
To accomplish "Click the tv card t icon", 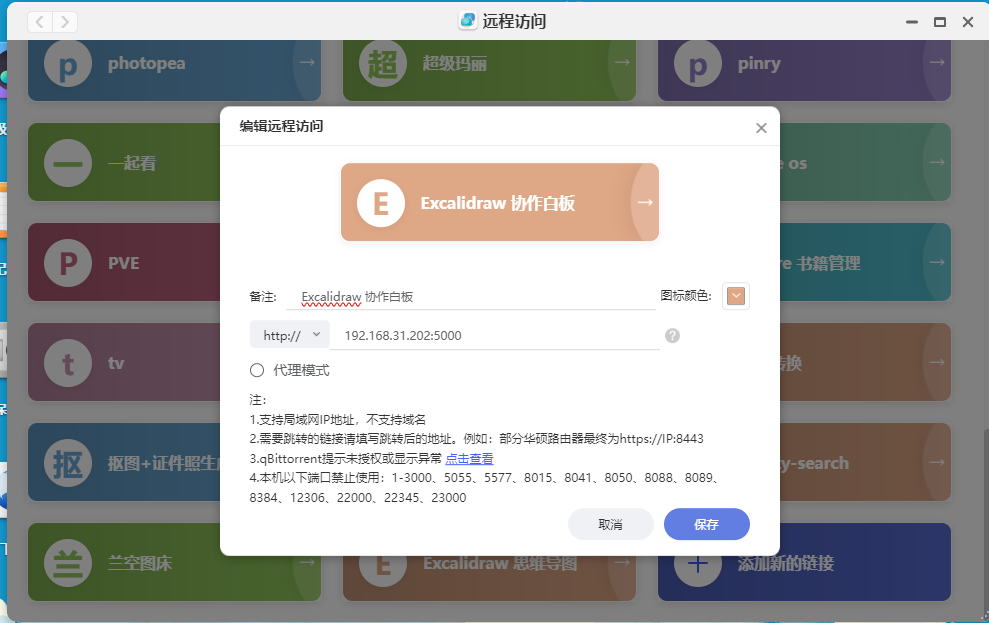I will tap(68, 363).
